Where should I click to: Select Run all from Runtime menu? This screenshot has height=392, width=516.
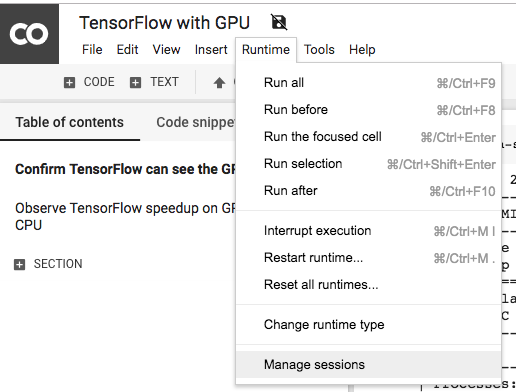click(368, 83)
